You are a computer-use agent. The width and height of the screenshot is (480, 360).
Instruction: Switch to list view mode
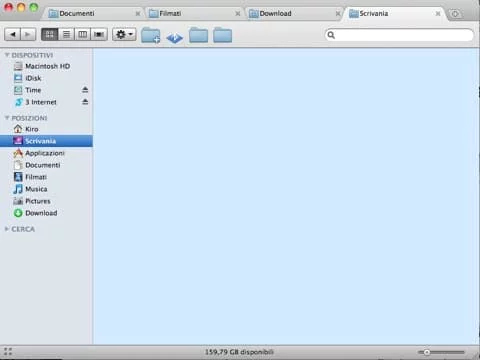(x=66, y=34)
